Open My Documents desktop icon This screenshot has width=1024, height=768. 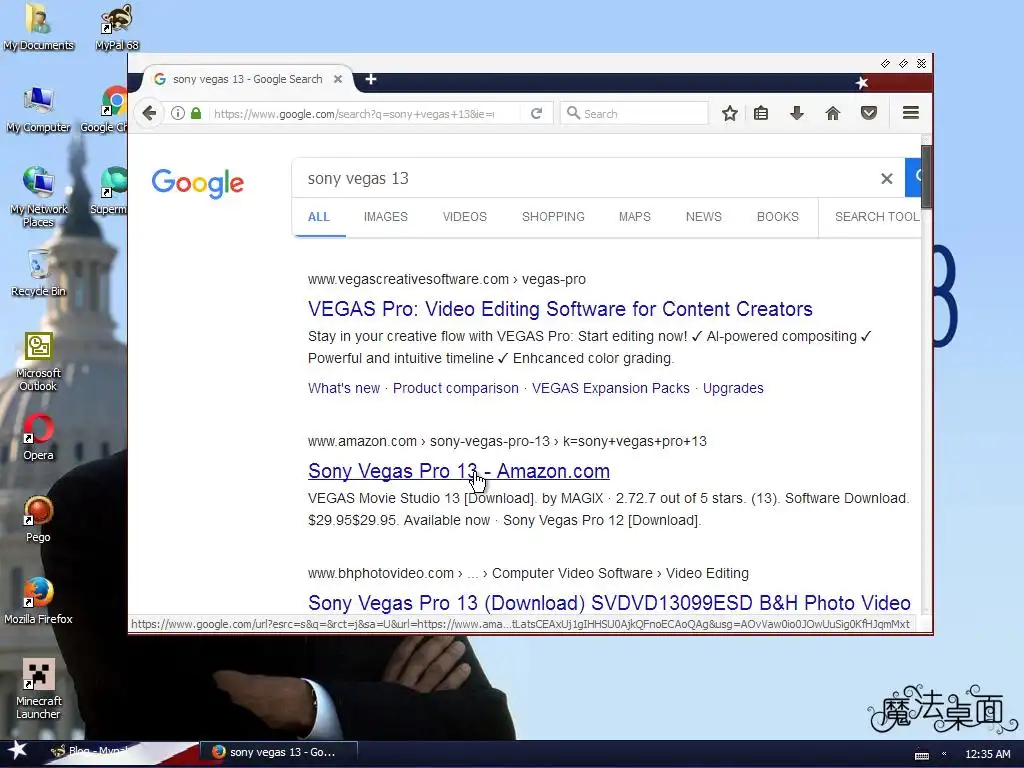pos(39,27)
